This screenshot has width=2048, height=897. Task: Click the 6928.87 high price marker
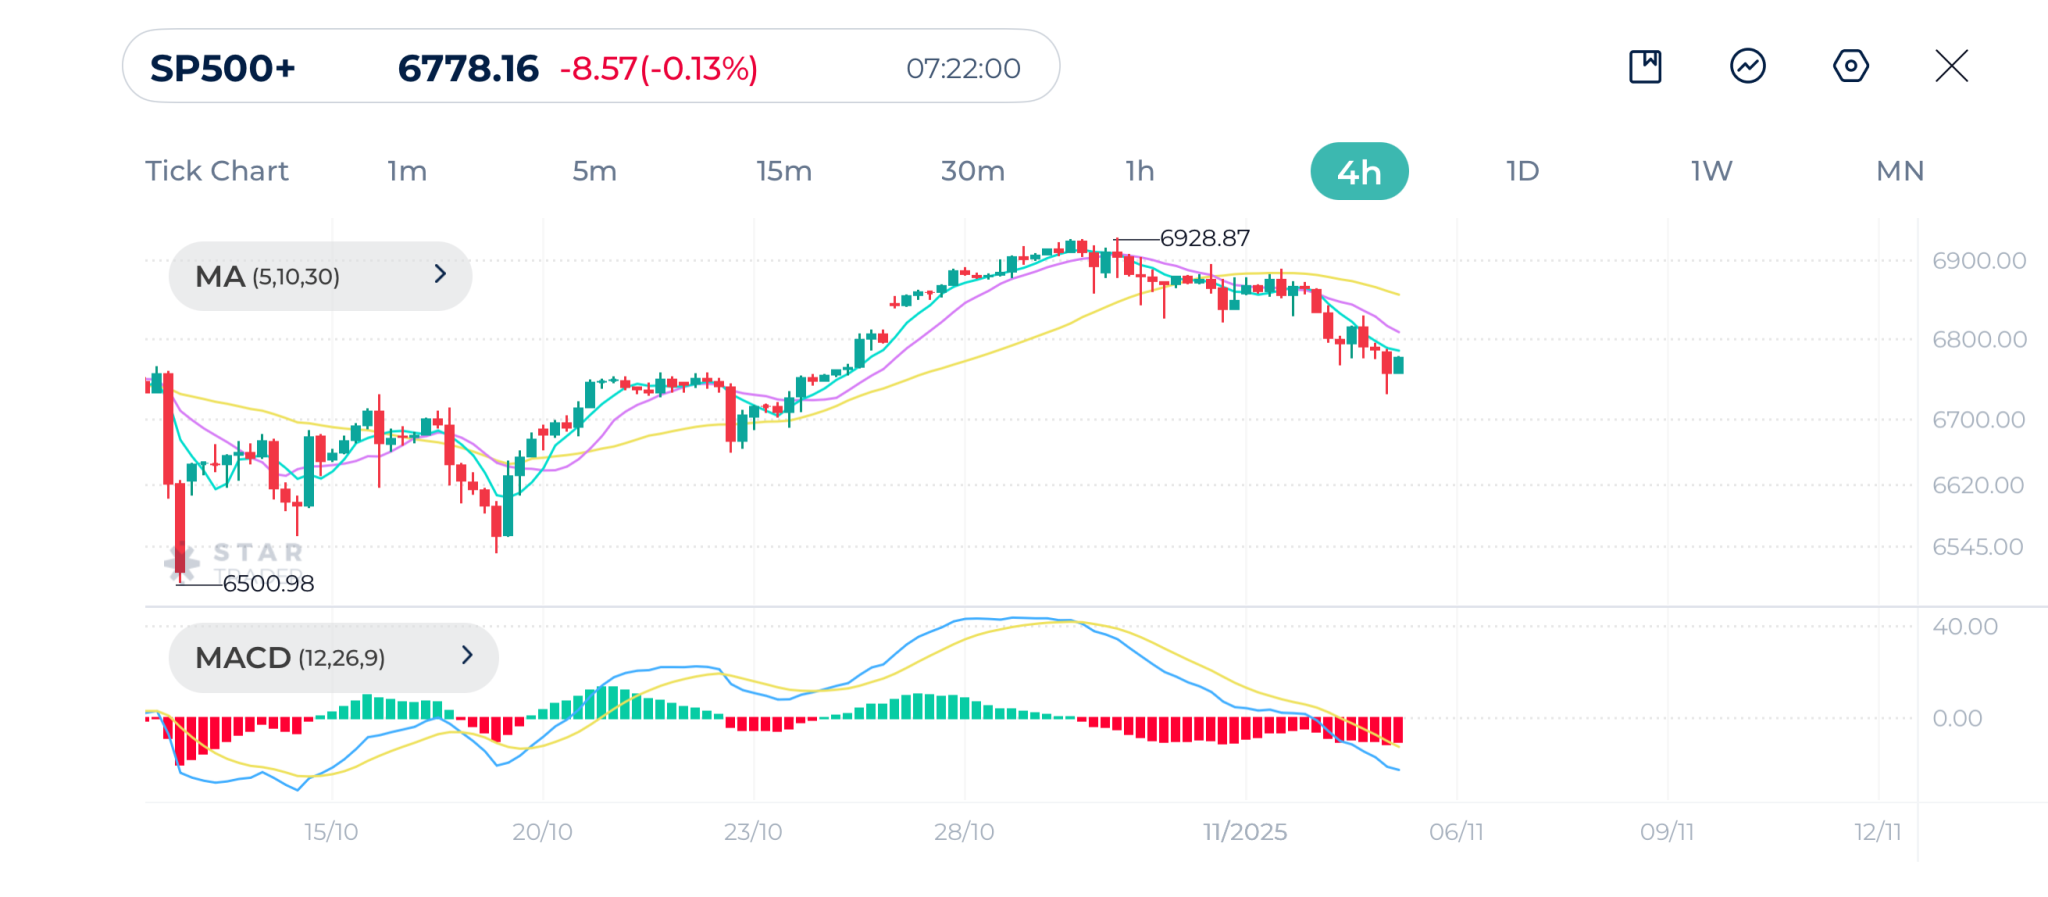tap(1204, 238)
